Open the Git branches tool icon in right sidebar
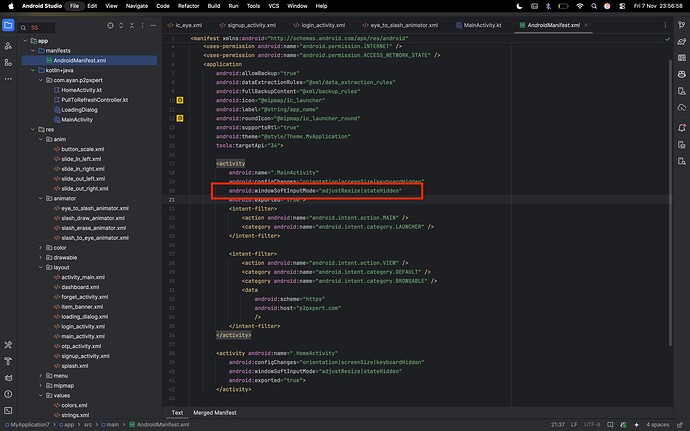Viewport: 690px width, 431px height. (x=682, y=25)
